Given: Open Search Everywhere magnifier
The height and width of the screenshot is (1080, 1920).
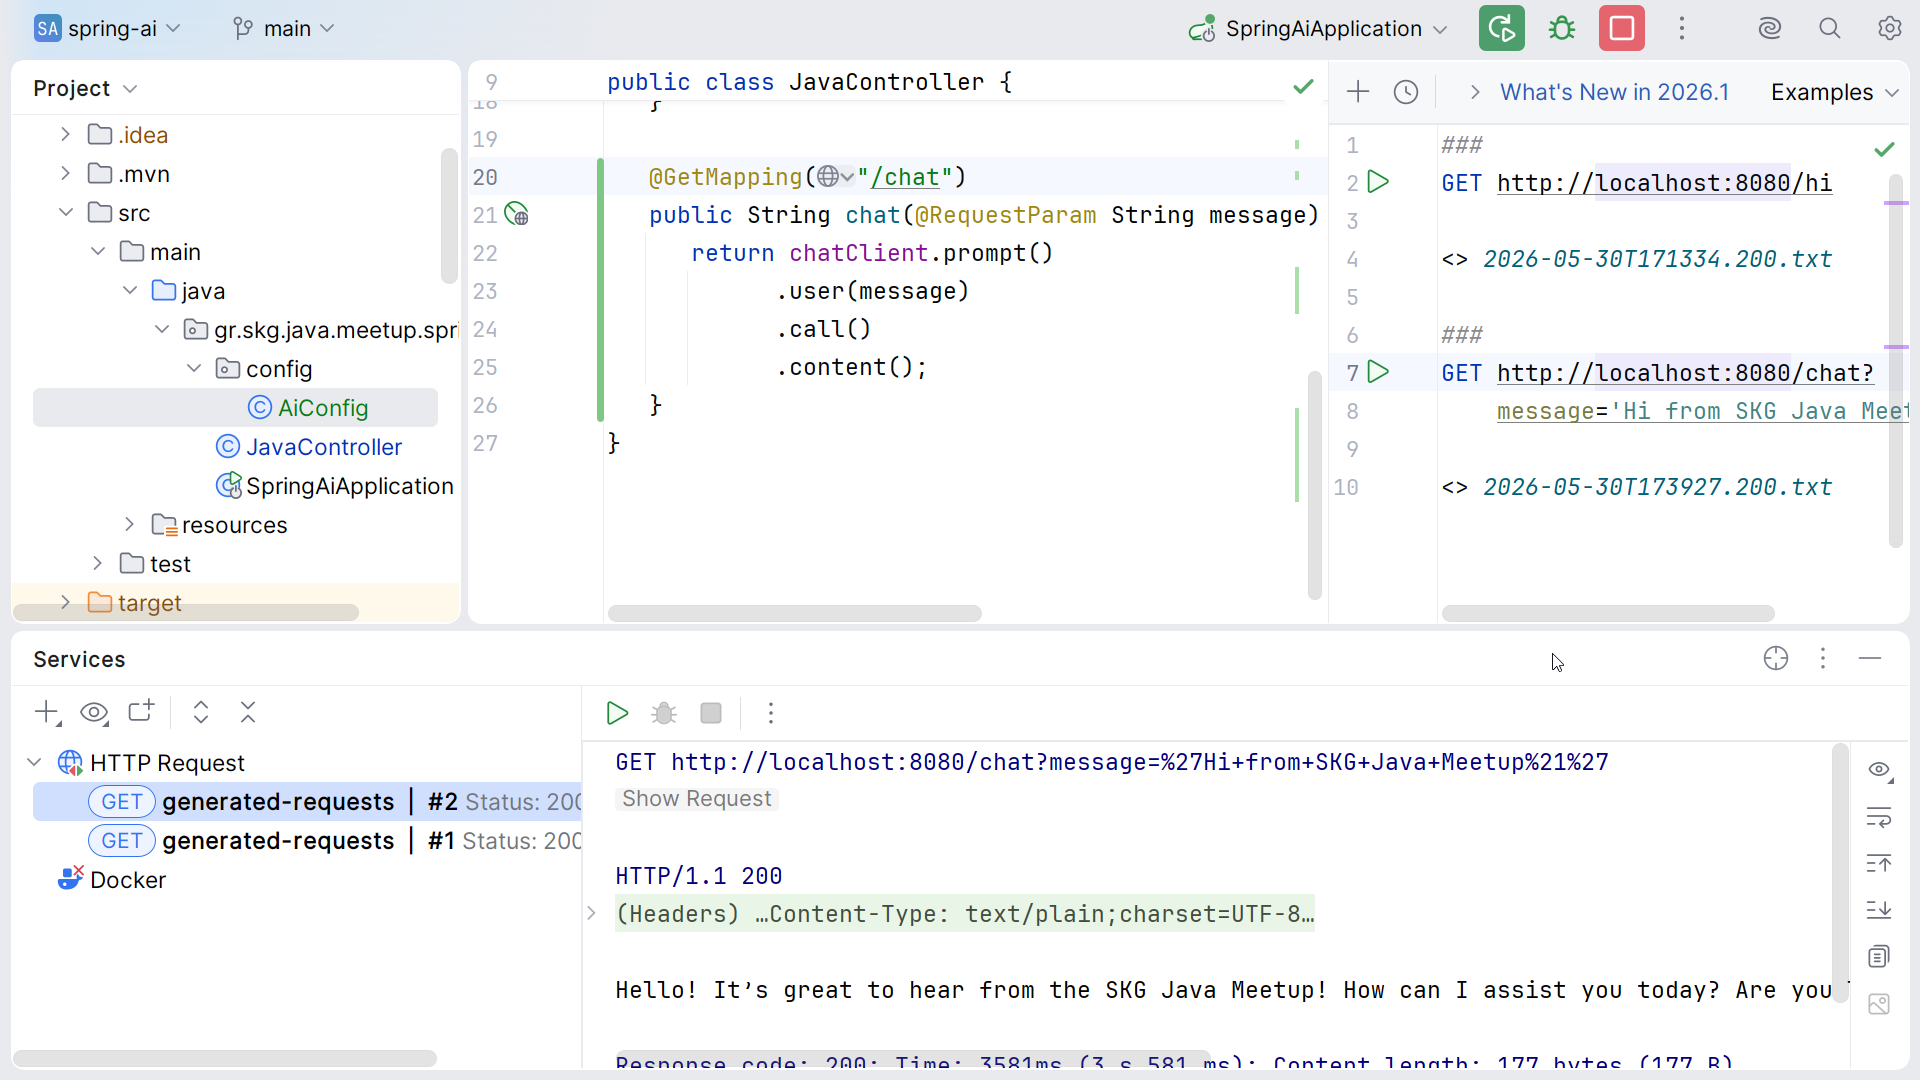Looking at the screenshot, I should coord(1829,28).
